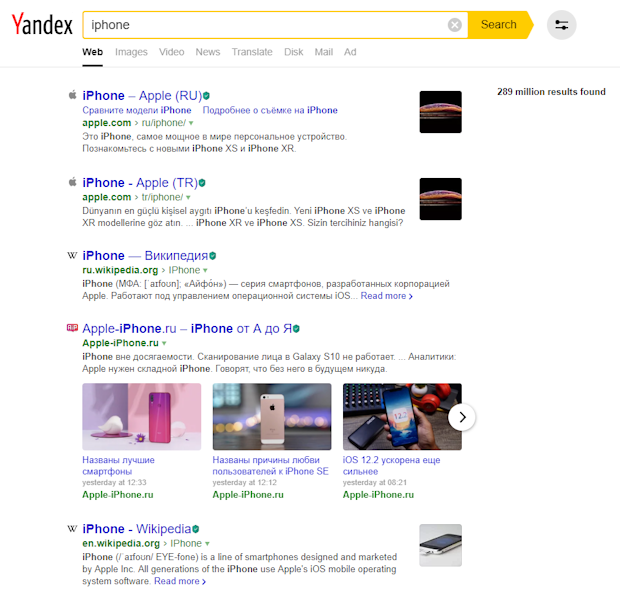This screenshot has width=620, height=600.
Task: Open the search settings slider icon
Action: [x=561, y=25]
